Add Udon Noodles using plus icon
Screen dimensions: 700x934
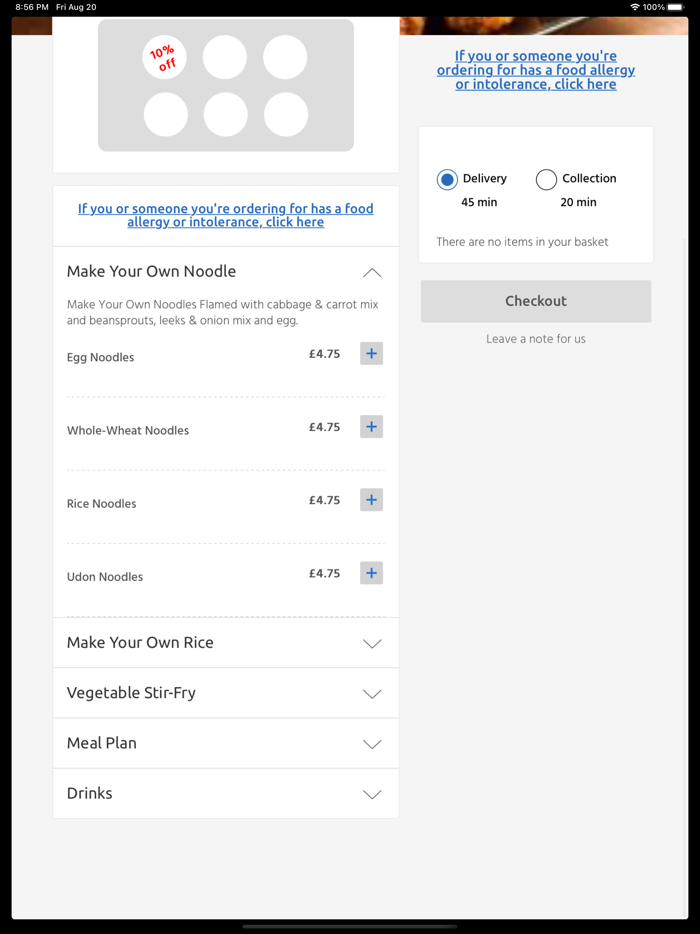[x=371, y=573]
